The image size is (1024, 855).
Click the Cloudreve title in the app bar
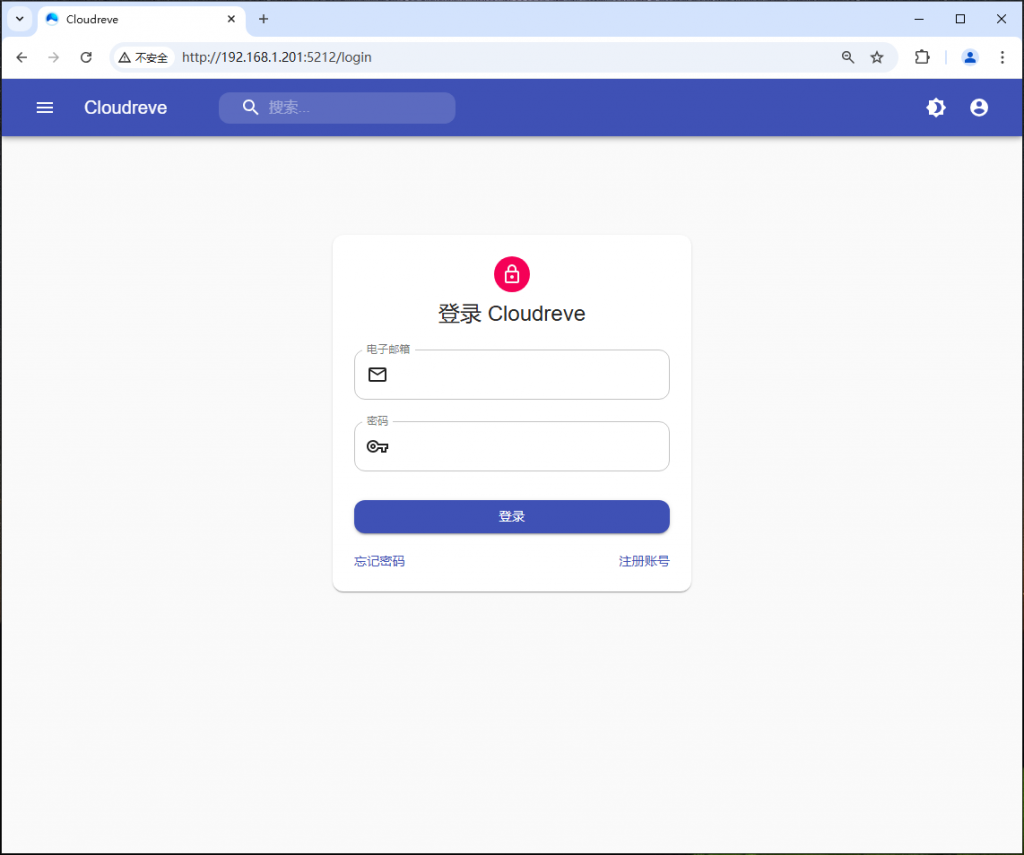125,108
